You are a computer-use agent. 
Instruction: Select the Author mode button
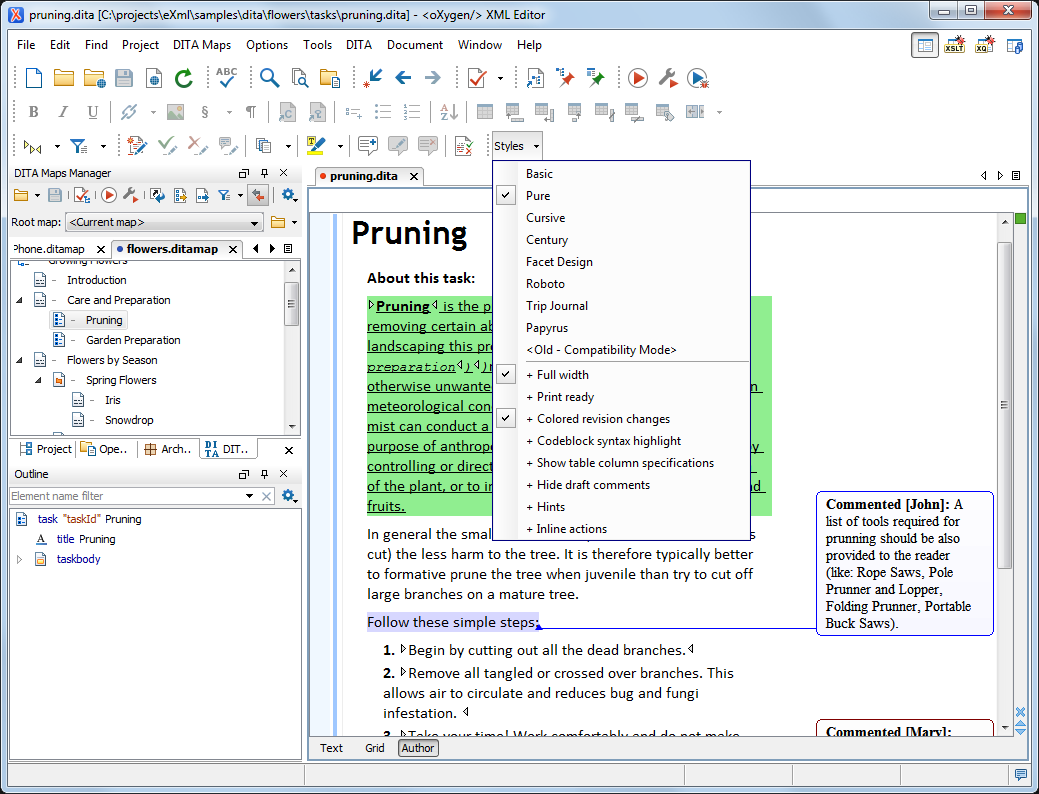point(418,748)
